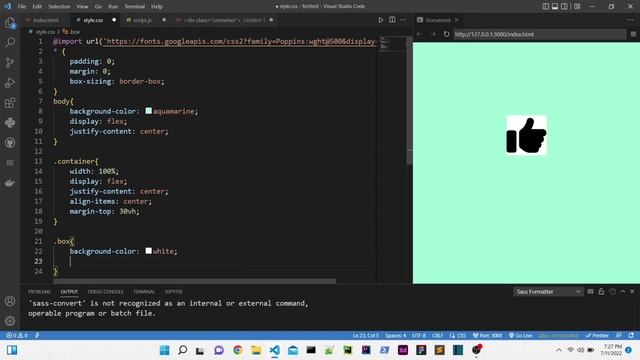Switch to the Debug Console tab
640x360 pixels.
pyautogui.click(x=105, y=291)
